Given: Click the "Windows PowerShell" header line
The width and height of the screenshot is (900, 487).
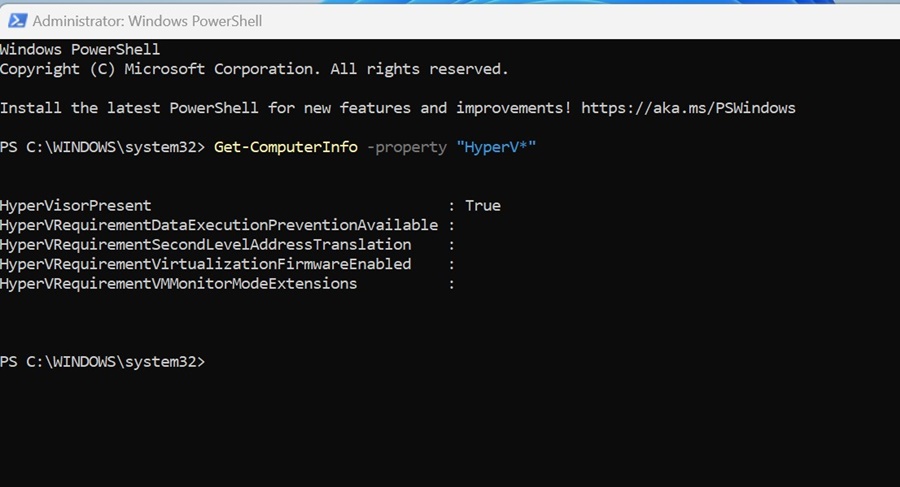Looking at the screenshot, I should pos(80,49).
